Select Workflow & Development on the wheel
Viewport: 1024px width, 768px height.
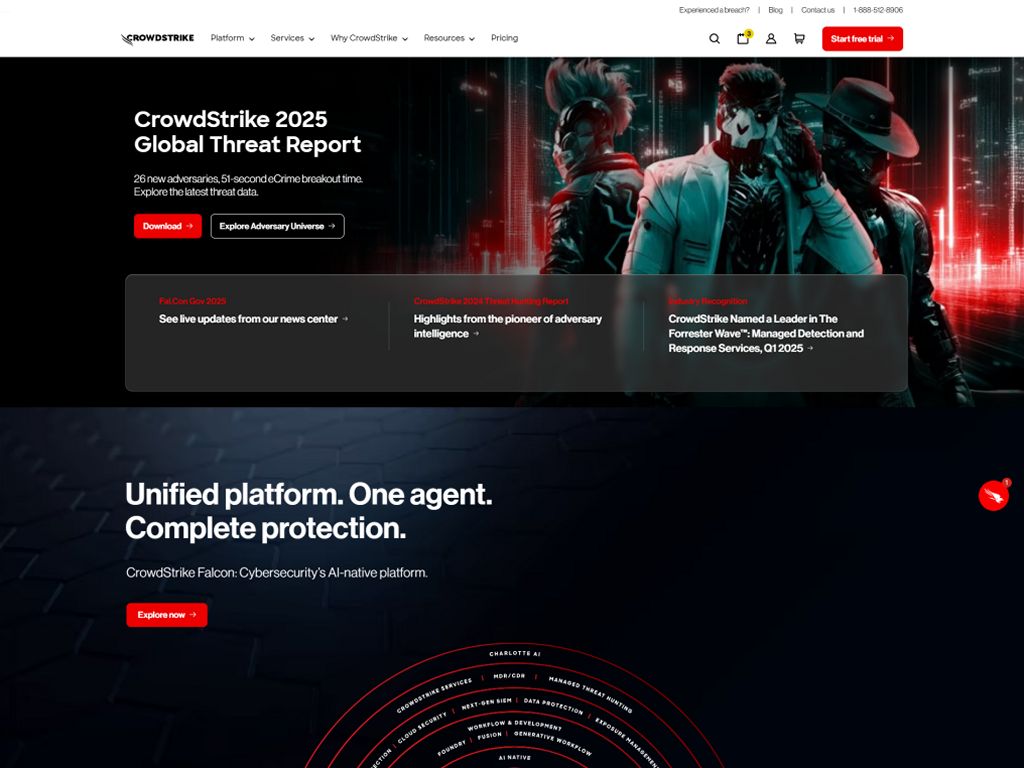(515, 725)
